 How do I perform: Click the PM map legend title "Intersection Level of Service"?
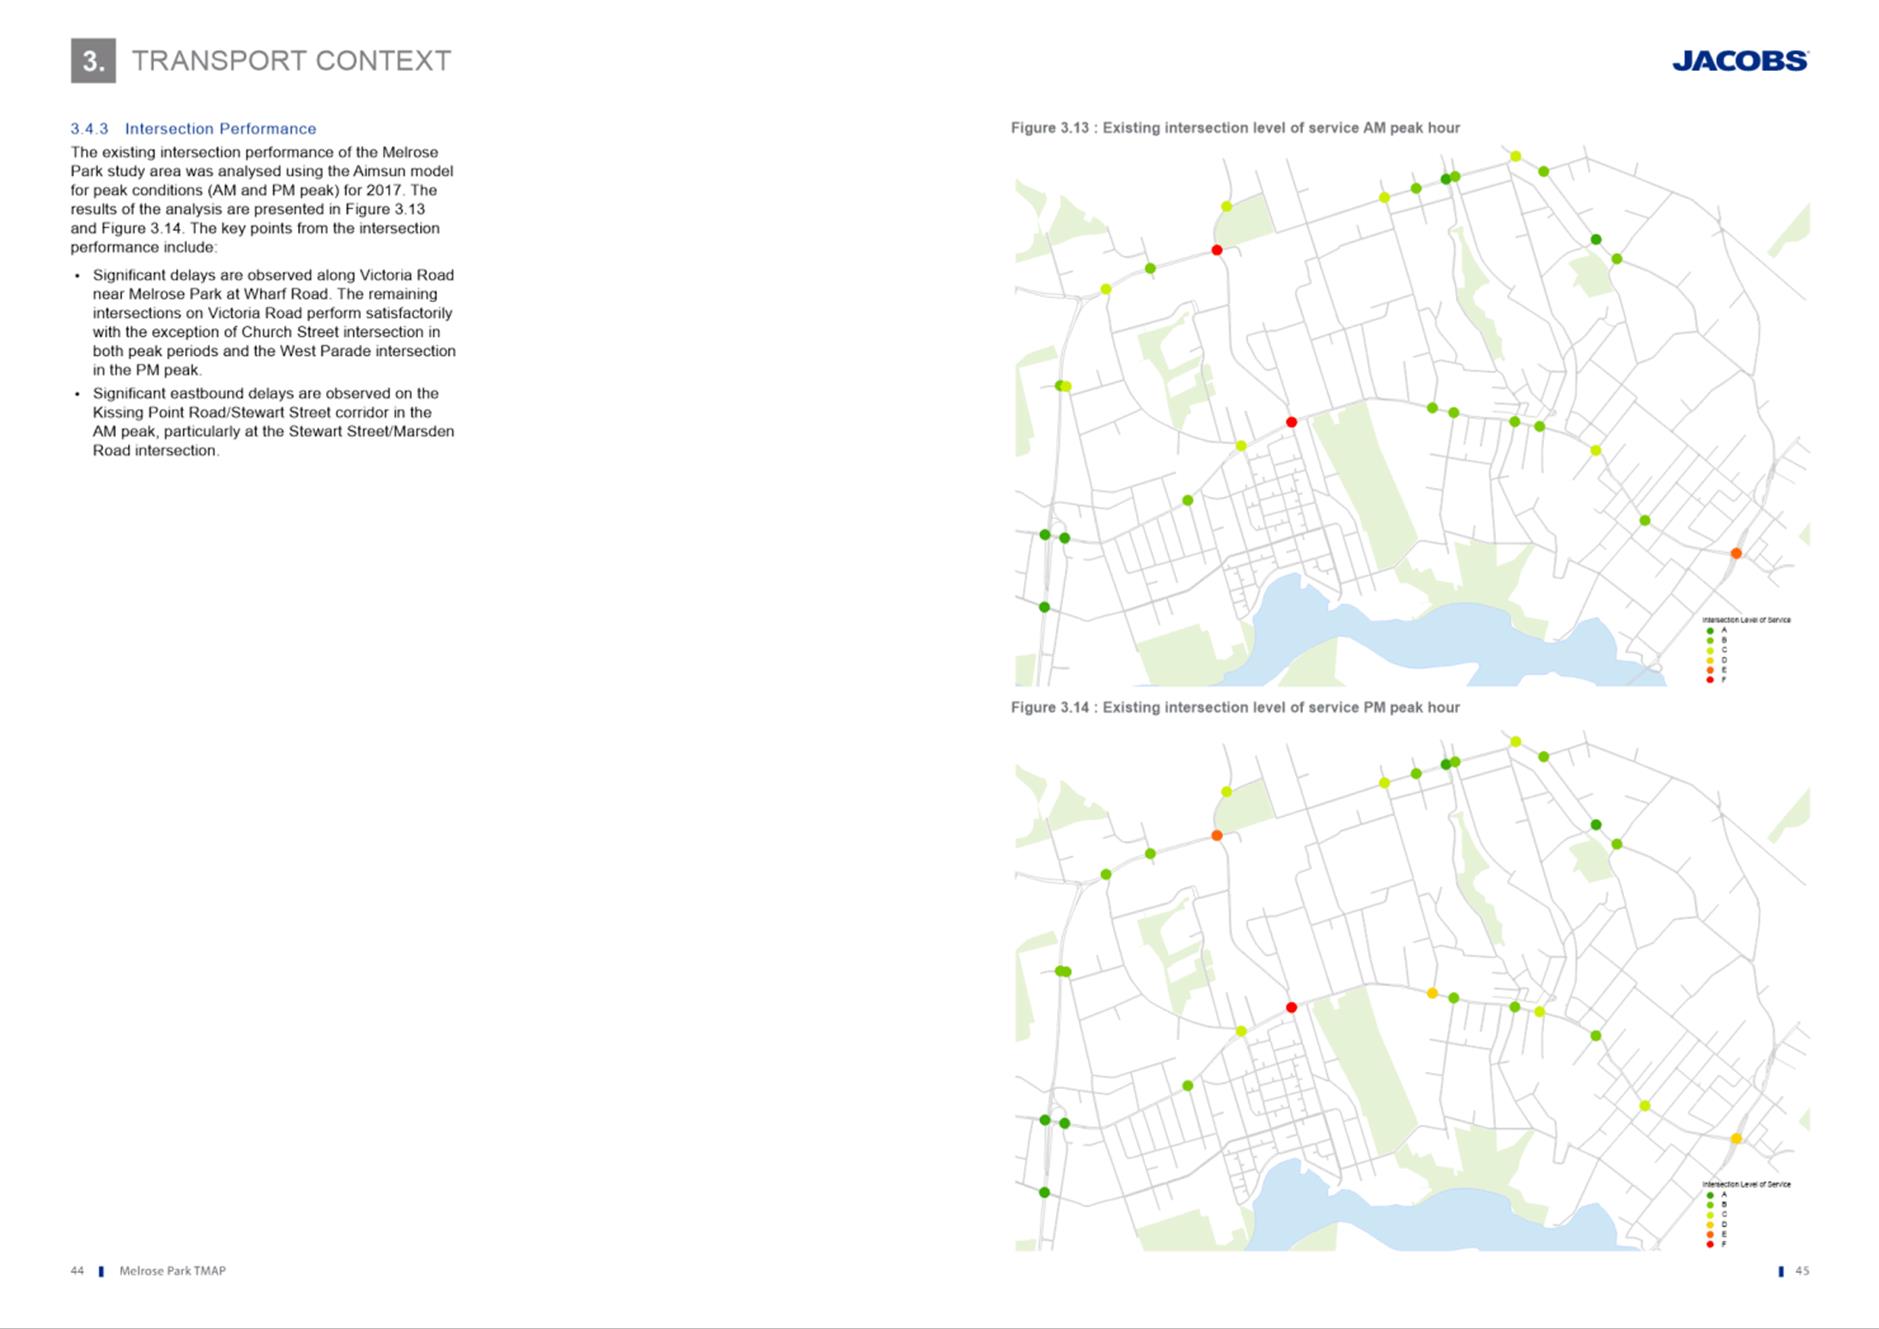click(x=1746, y=1184)
